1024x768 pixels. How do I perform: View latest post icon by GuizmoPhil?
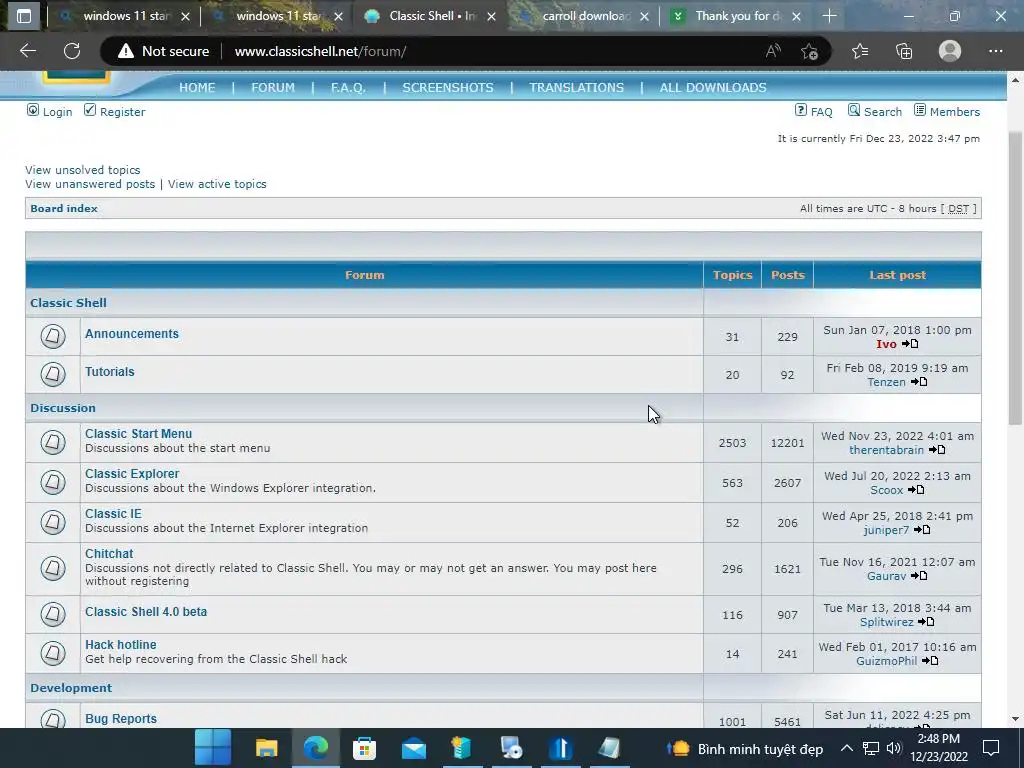(930, 661)
